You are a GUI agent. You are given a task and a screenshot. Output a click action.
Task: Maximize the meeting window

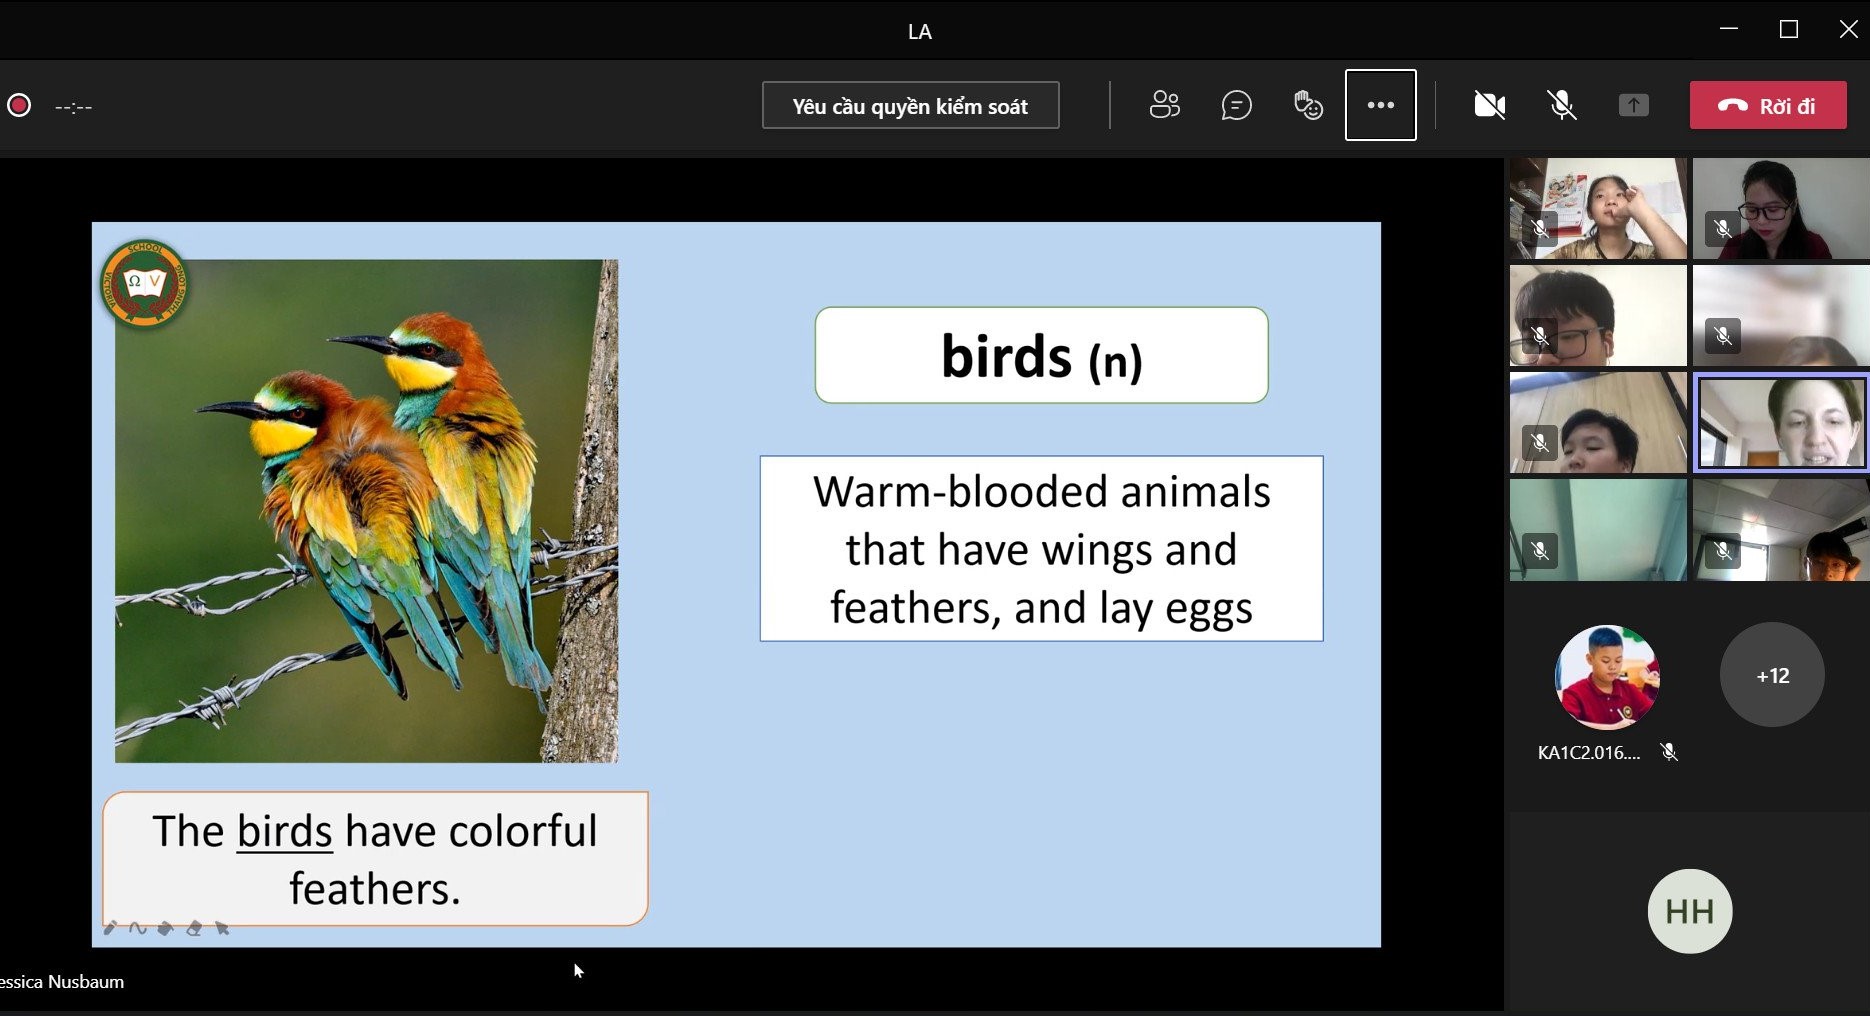coord(1789,30)
